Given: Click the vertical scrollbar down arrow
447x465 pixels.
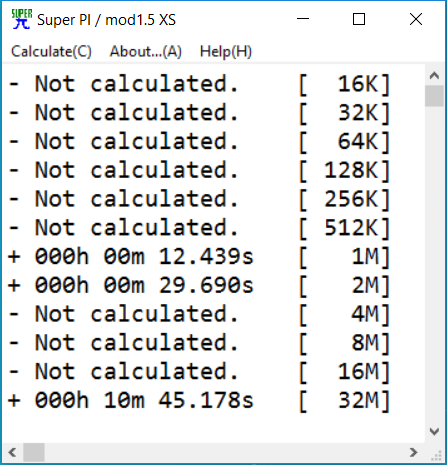Looking at the screenshot, I should click(x=434, y=432).
